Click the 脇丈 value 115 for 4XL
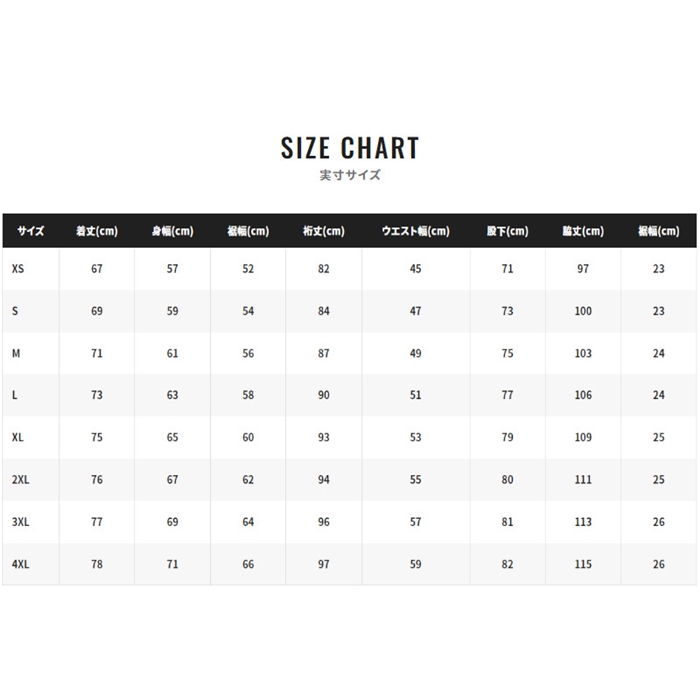This screenshot has height=700, width=700. (583, 564)
